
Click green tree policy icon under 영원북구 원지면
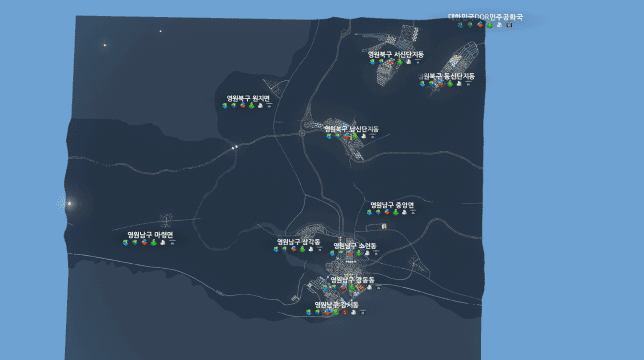pos(251,105)
